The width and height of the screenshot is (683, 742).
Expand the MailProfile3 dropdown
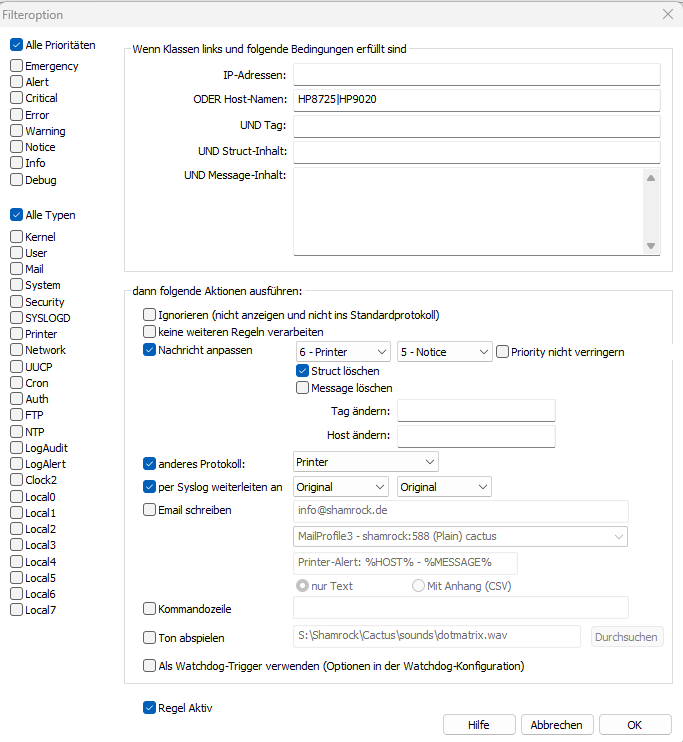(461, 537)
